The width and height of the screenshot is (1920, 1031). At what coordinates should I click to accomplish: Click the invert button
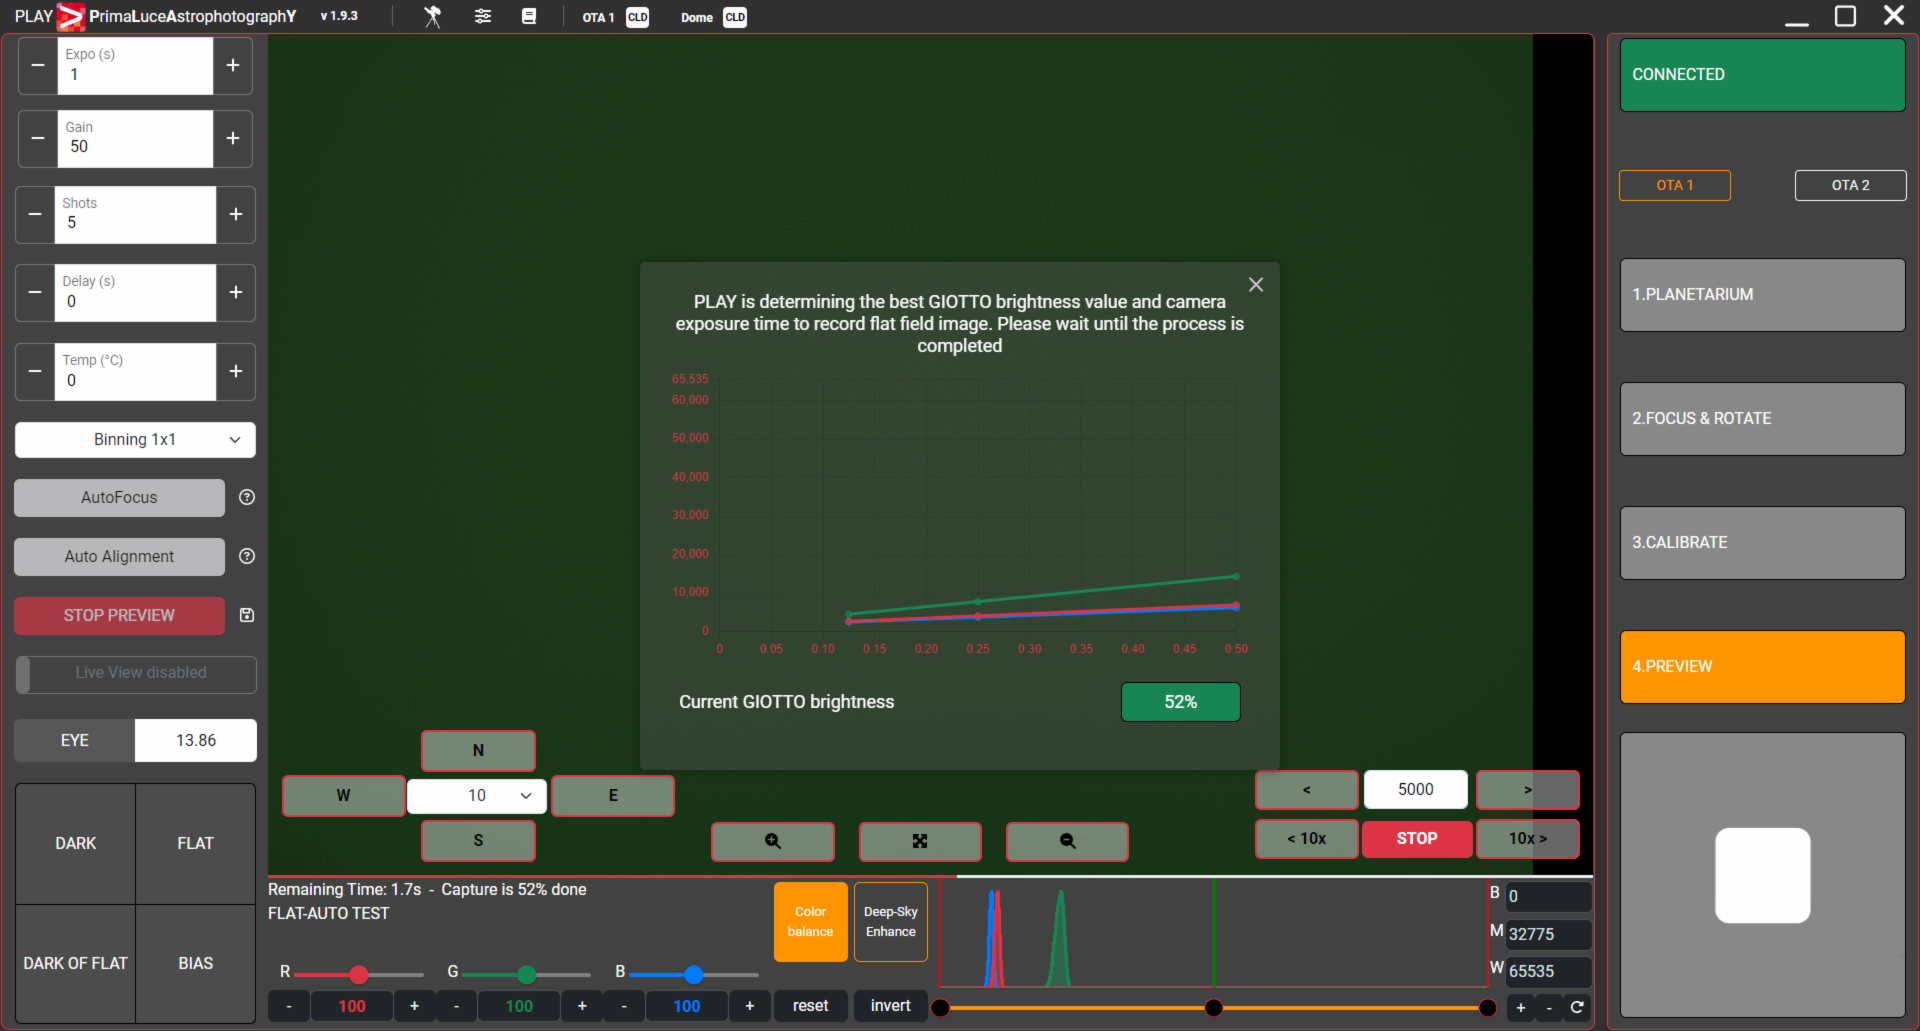890,1006
